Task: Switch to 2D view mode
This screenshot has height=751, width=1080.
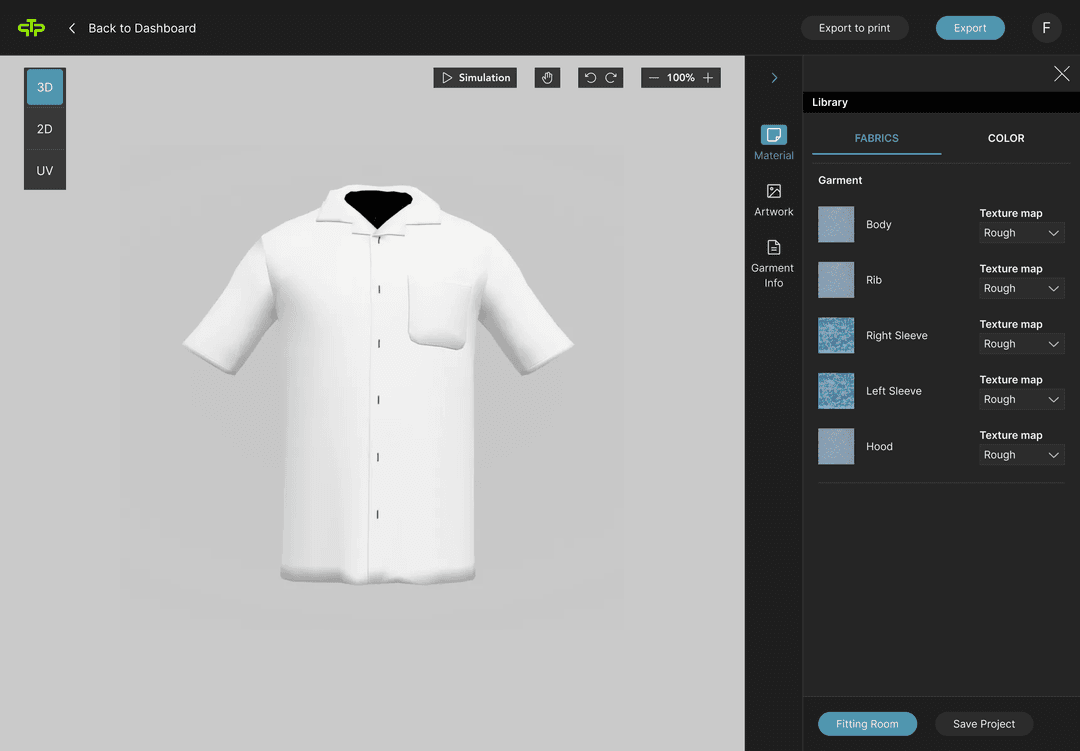Action: point(44,128)
